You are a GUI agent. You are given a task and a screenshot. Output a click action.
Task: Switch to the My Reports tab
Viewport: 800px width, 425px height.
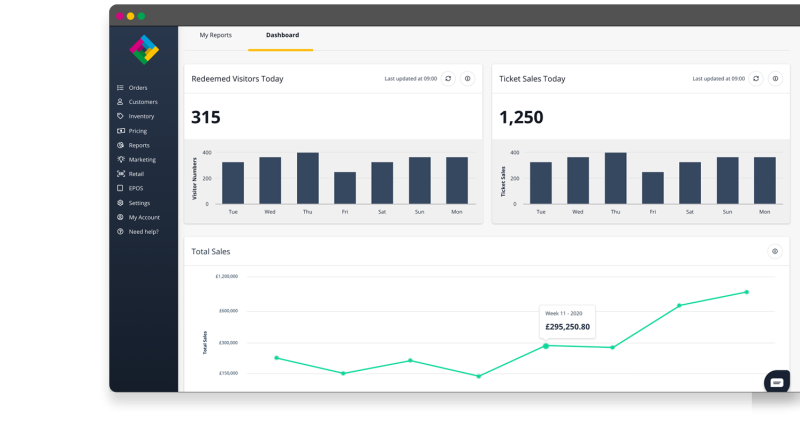point(215,36)
